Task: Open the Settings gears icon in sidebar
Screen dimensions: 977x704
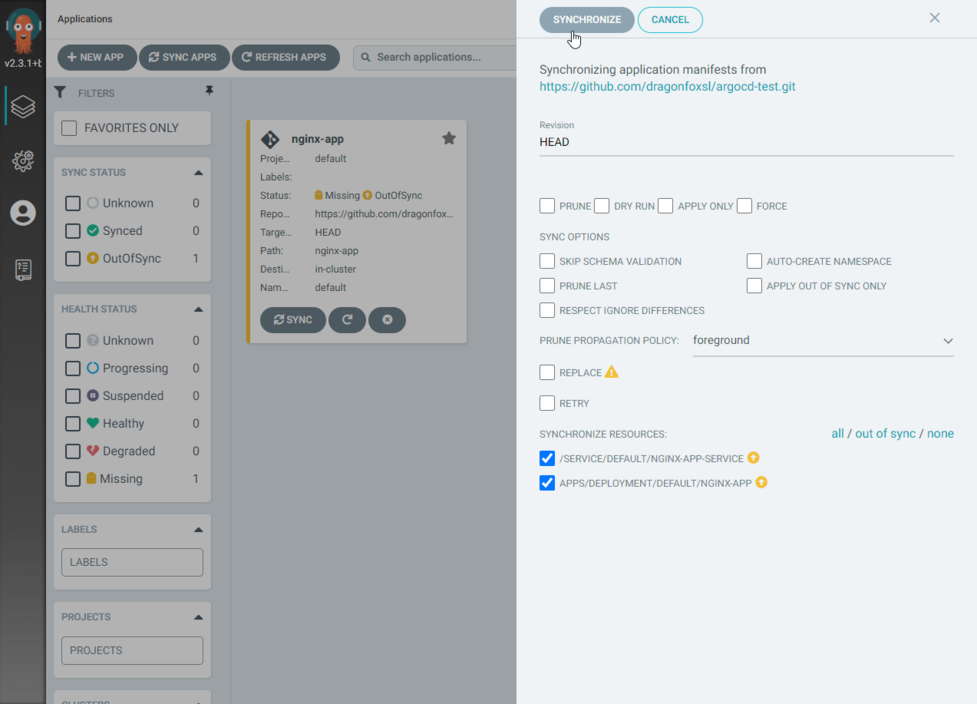Action: click(23, 160)
